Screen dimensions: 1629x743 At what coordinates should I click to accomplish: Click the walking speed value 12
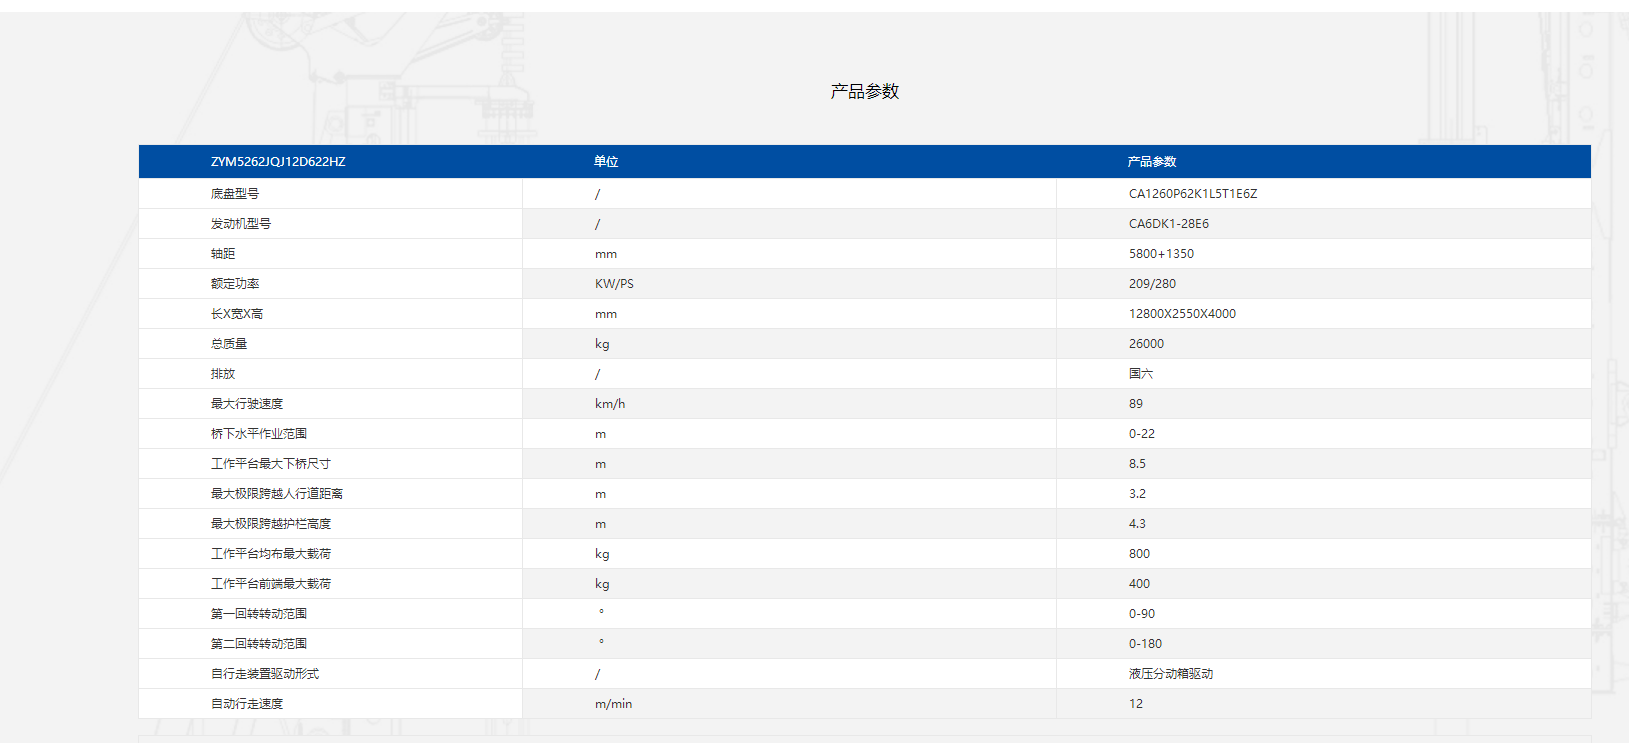1136,704
